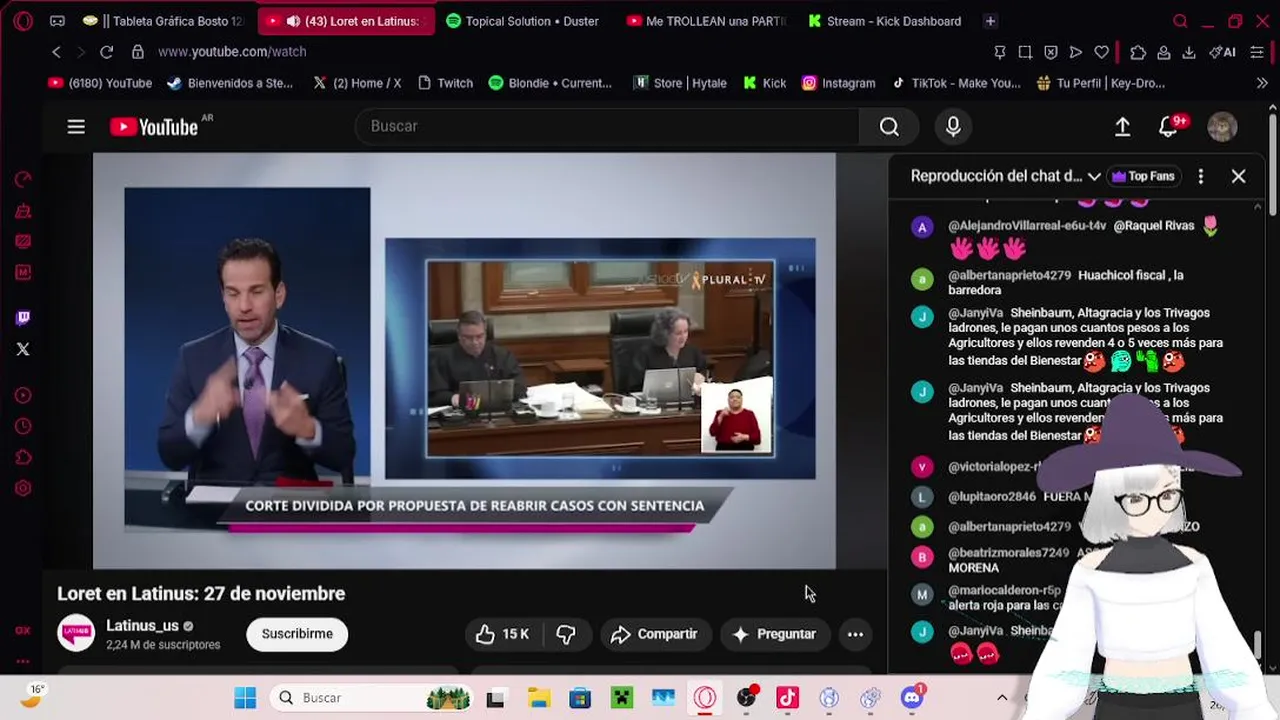Open the (6180) YouTube bookmark

[100, 83]
